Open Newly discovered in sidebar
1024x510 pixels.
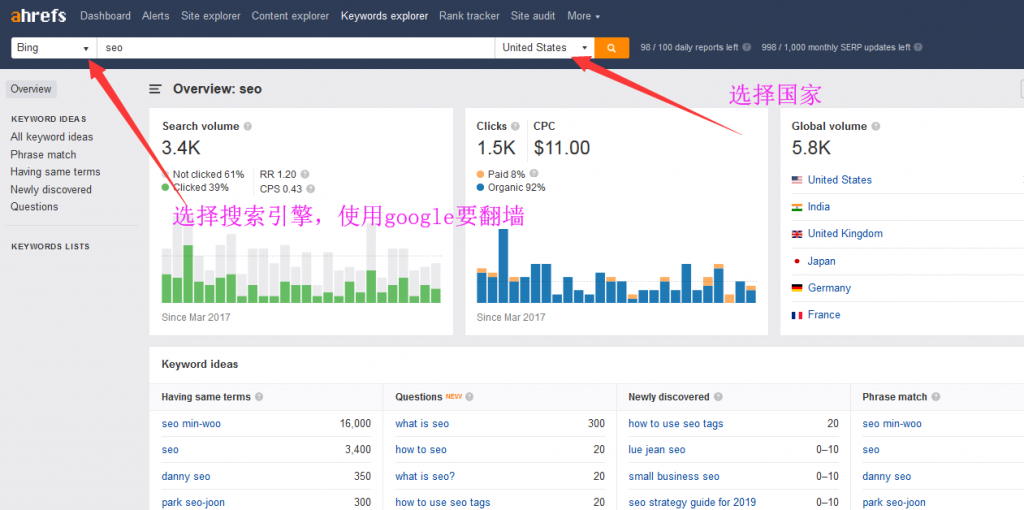tap(51, 189)
